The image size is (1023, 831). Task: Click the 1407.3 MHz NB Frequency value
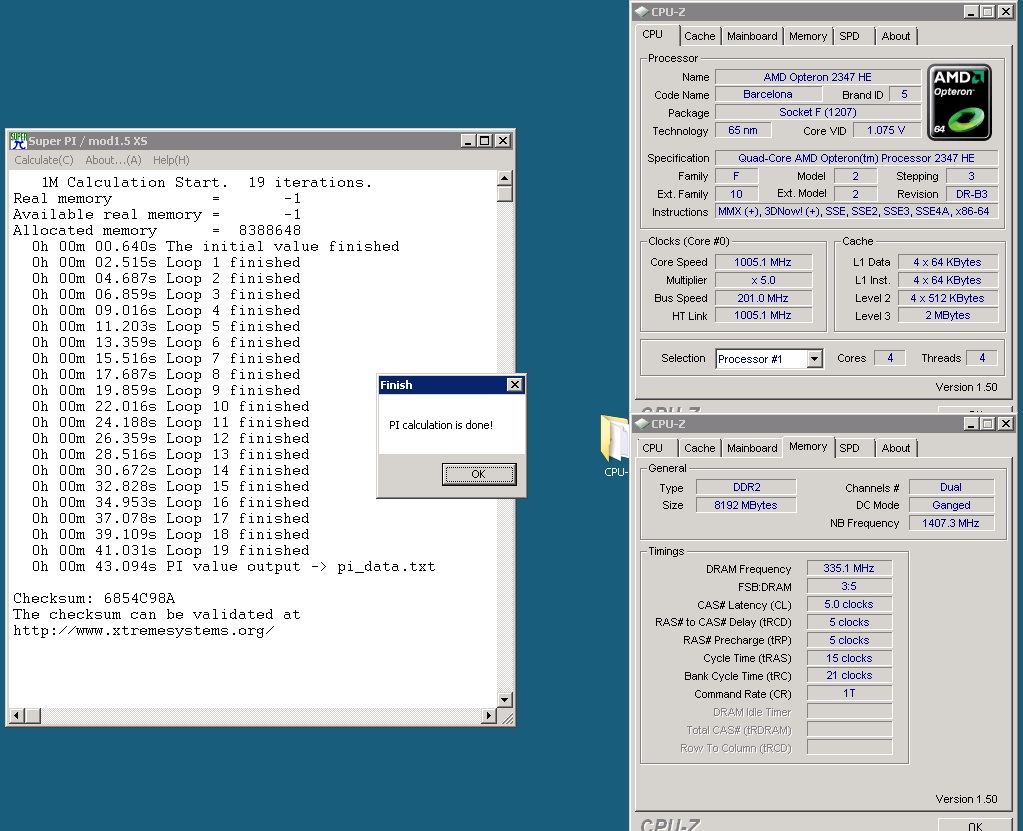tap(951, 523)
